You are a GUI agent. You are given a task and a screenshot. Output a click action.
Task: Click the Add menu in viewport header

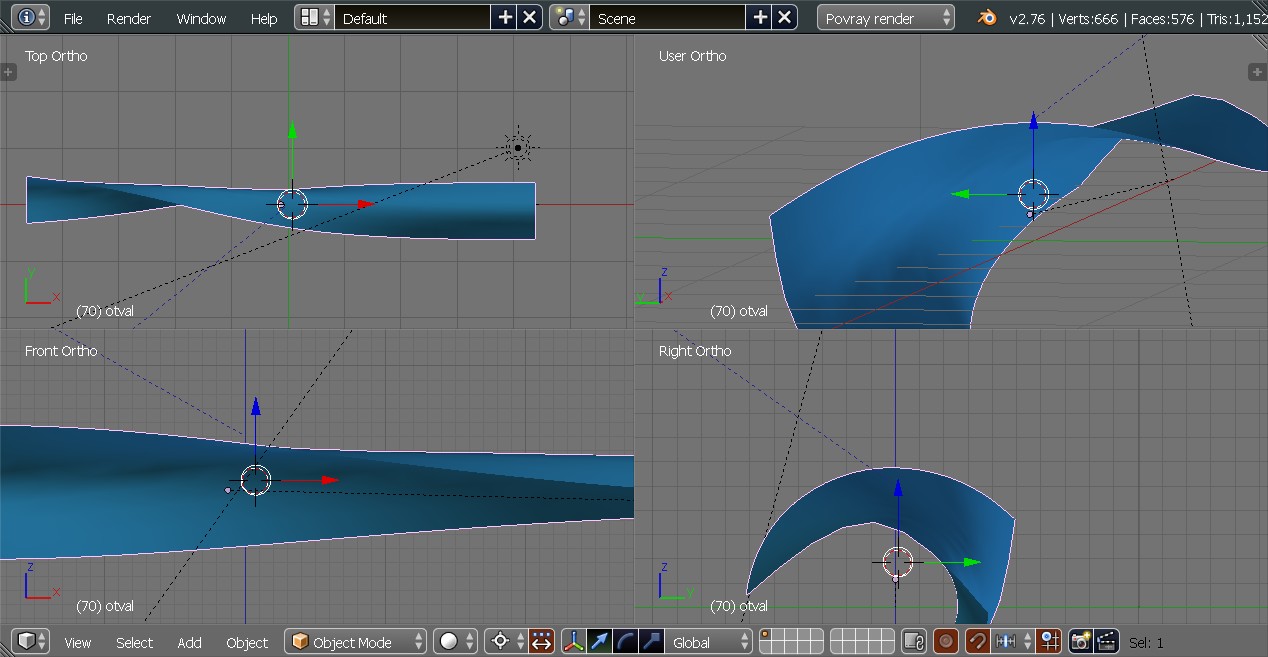tap(189, 642)
